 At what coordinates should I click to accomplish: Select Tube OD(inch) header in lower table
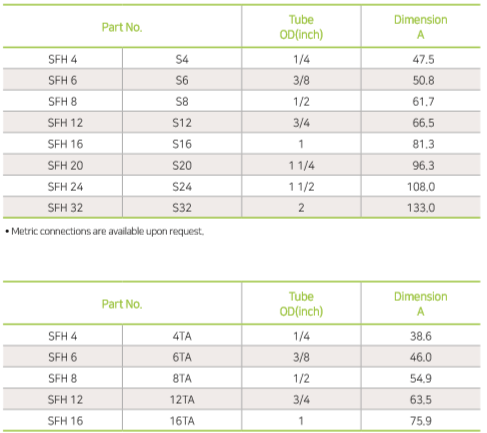301,304
